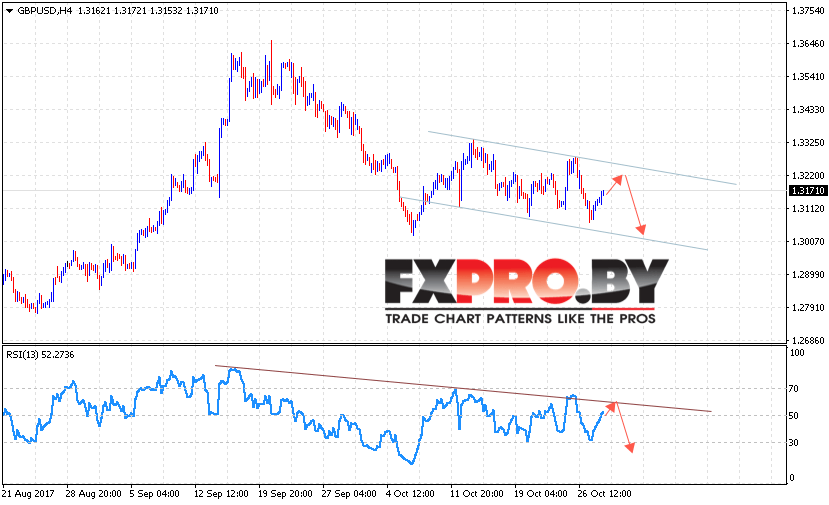Select the 1.26860 price axis value
Image resolution: width=829 pixels, height=505 pixels.
click(x=807, y=341)
